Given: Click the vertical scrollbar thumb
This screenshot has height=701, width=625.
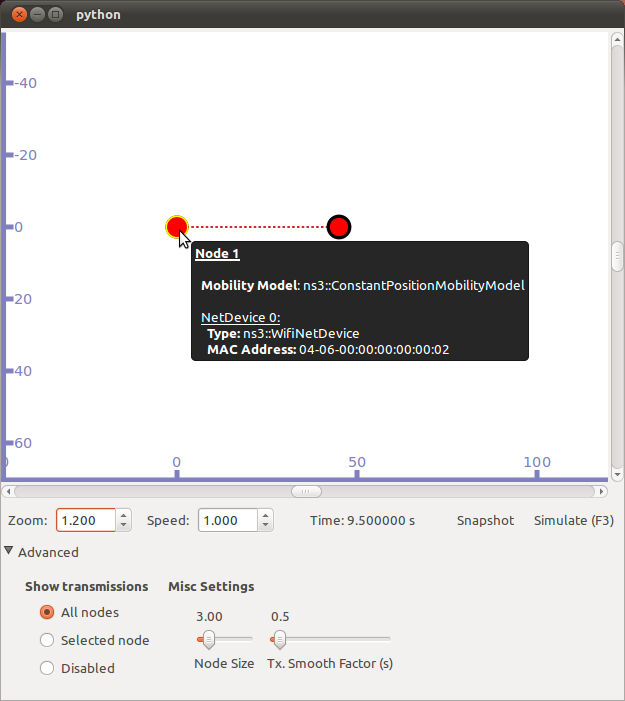Looking at the screenshot, I should pyautogui.click(x=617, y=256).
